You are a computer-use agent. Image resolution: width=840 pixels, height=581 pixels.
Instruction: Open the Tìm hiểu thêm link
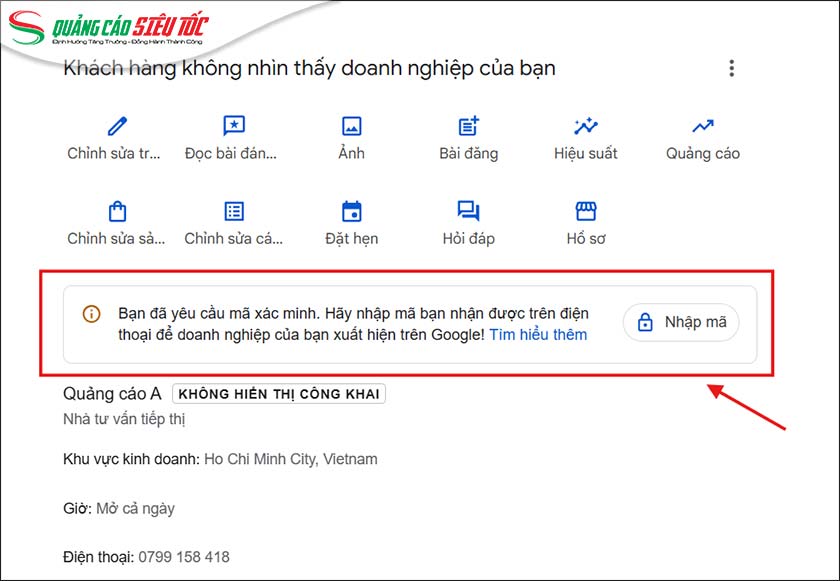(x=540, y=334)
